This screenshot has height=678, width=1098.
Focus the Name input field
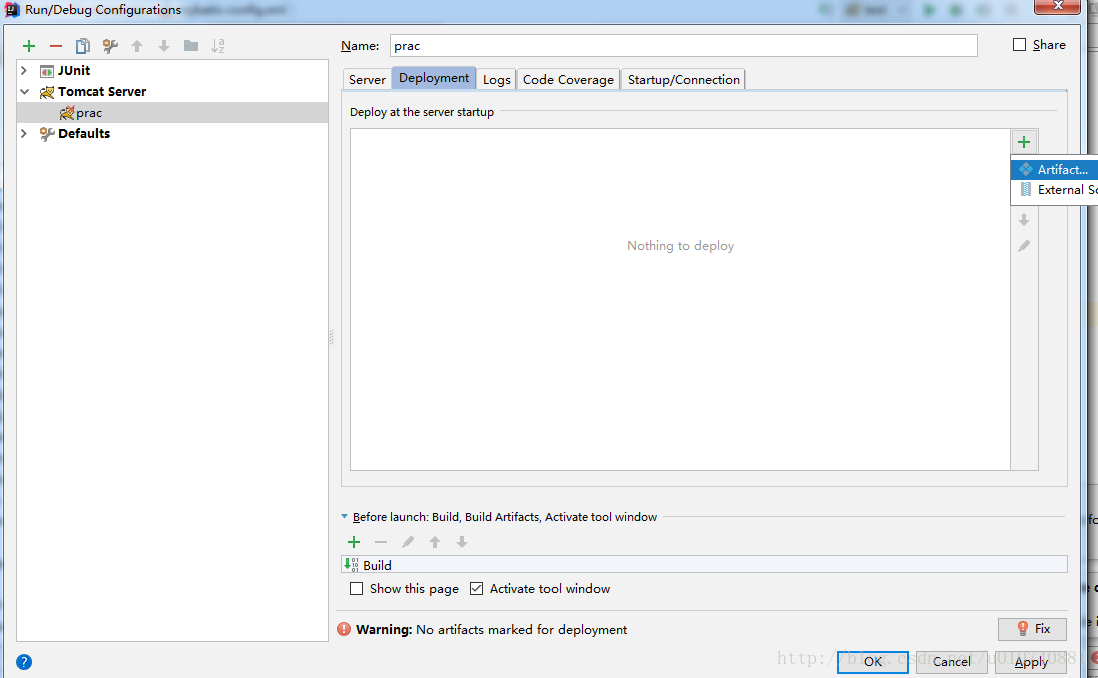tap(683, 46)
